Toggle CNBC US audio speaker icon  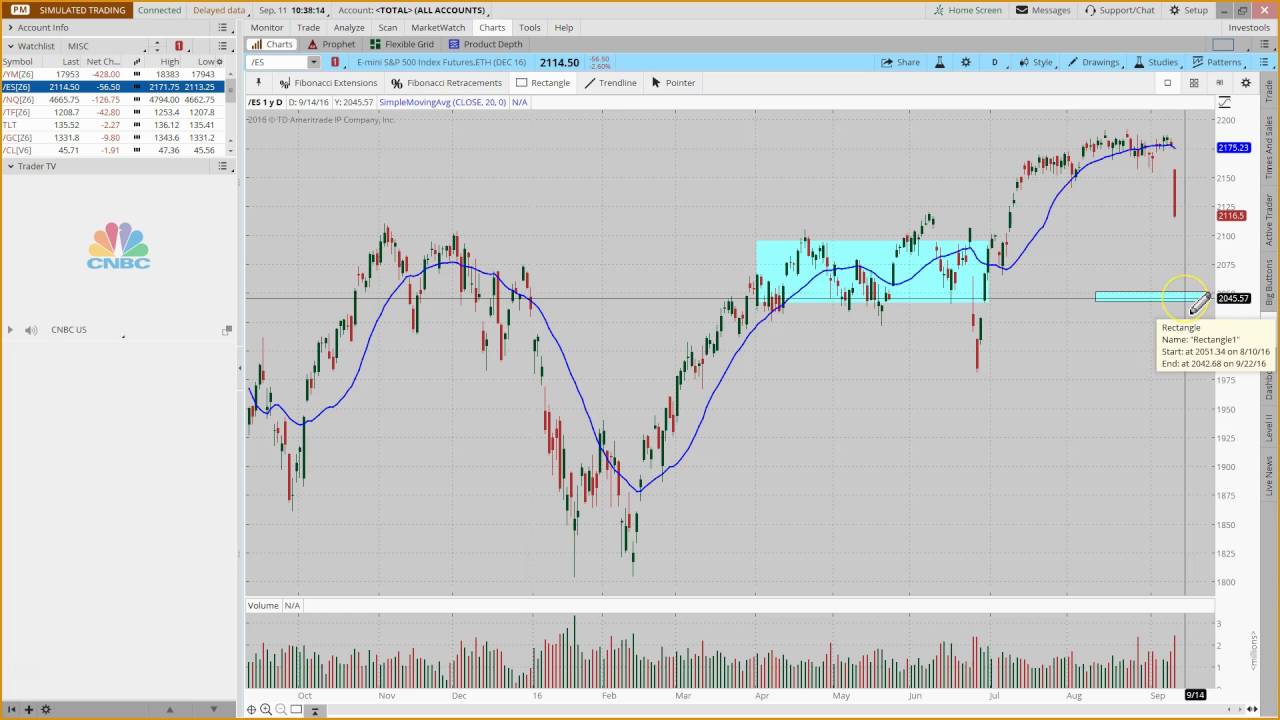[31, 330]
